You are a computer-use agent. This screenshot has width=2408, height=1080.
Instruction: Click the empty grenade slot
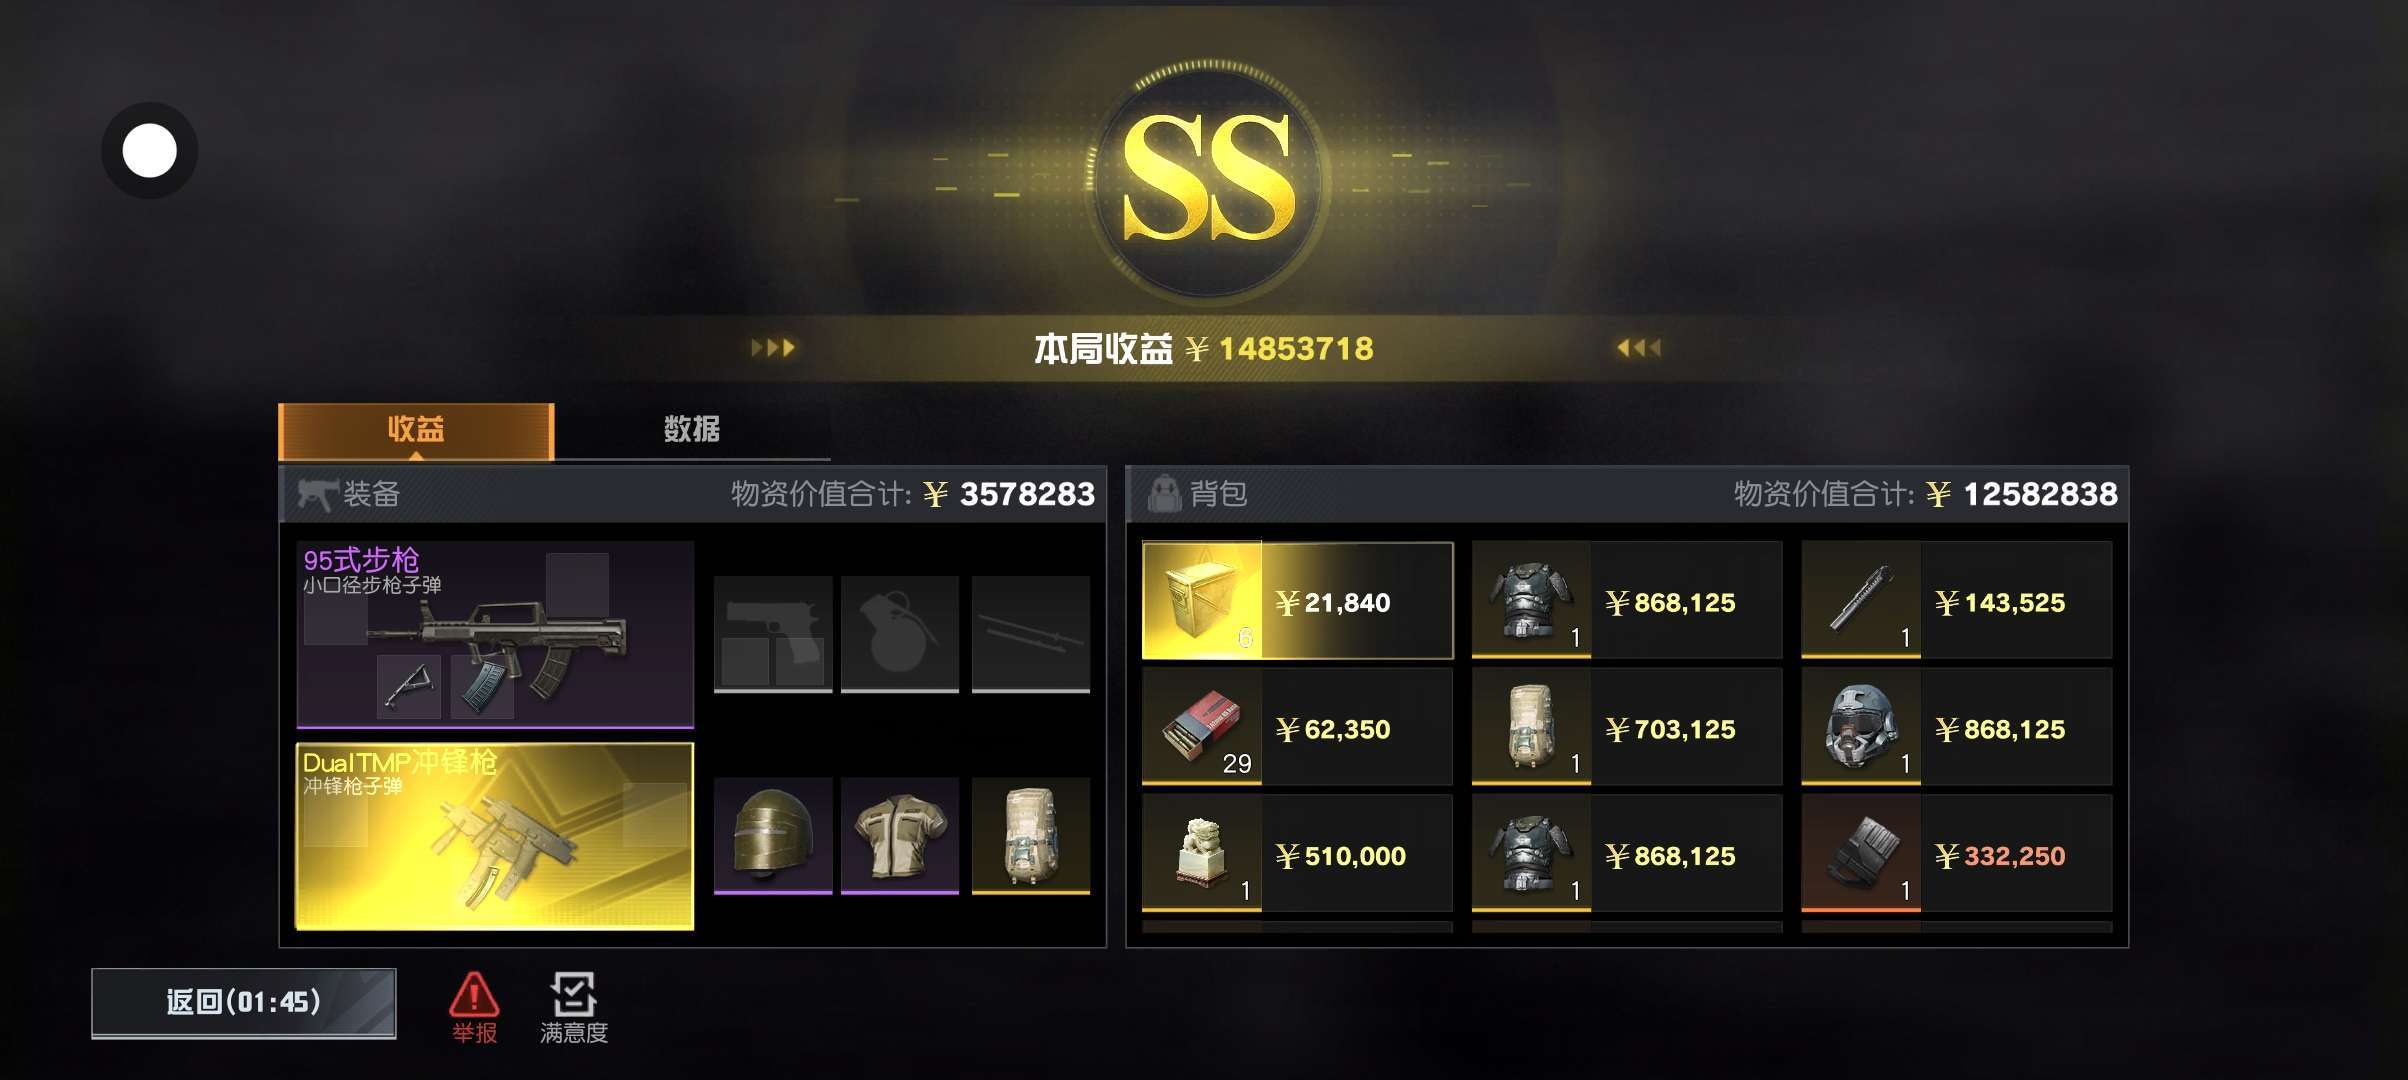click(900, 634)
